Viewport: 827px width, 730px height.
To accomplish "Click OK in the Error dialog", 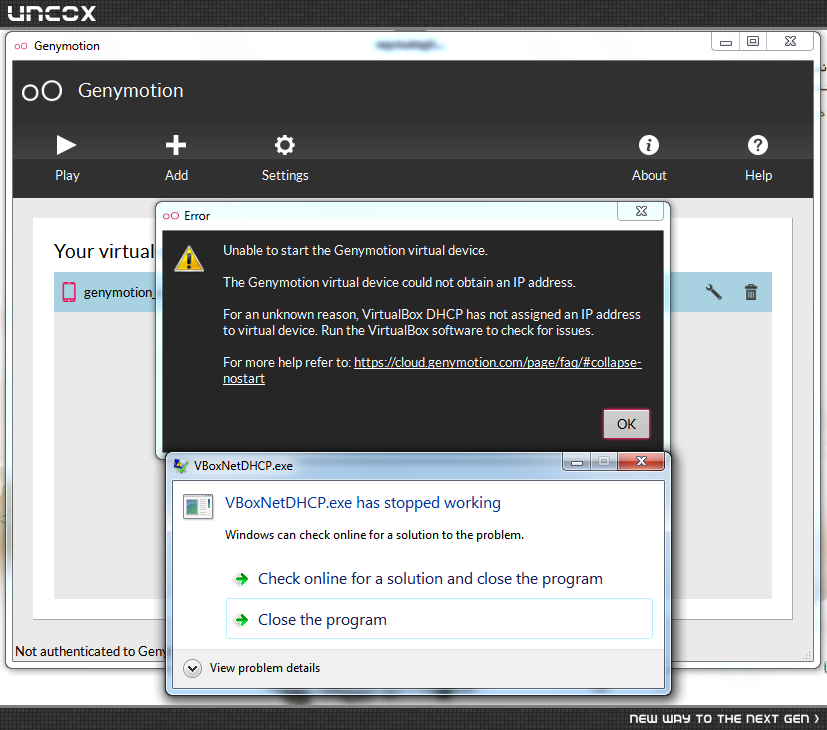I will pos(627,424).
